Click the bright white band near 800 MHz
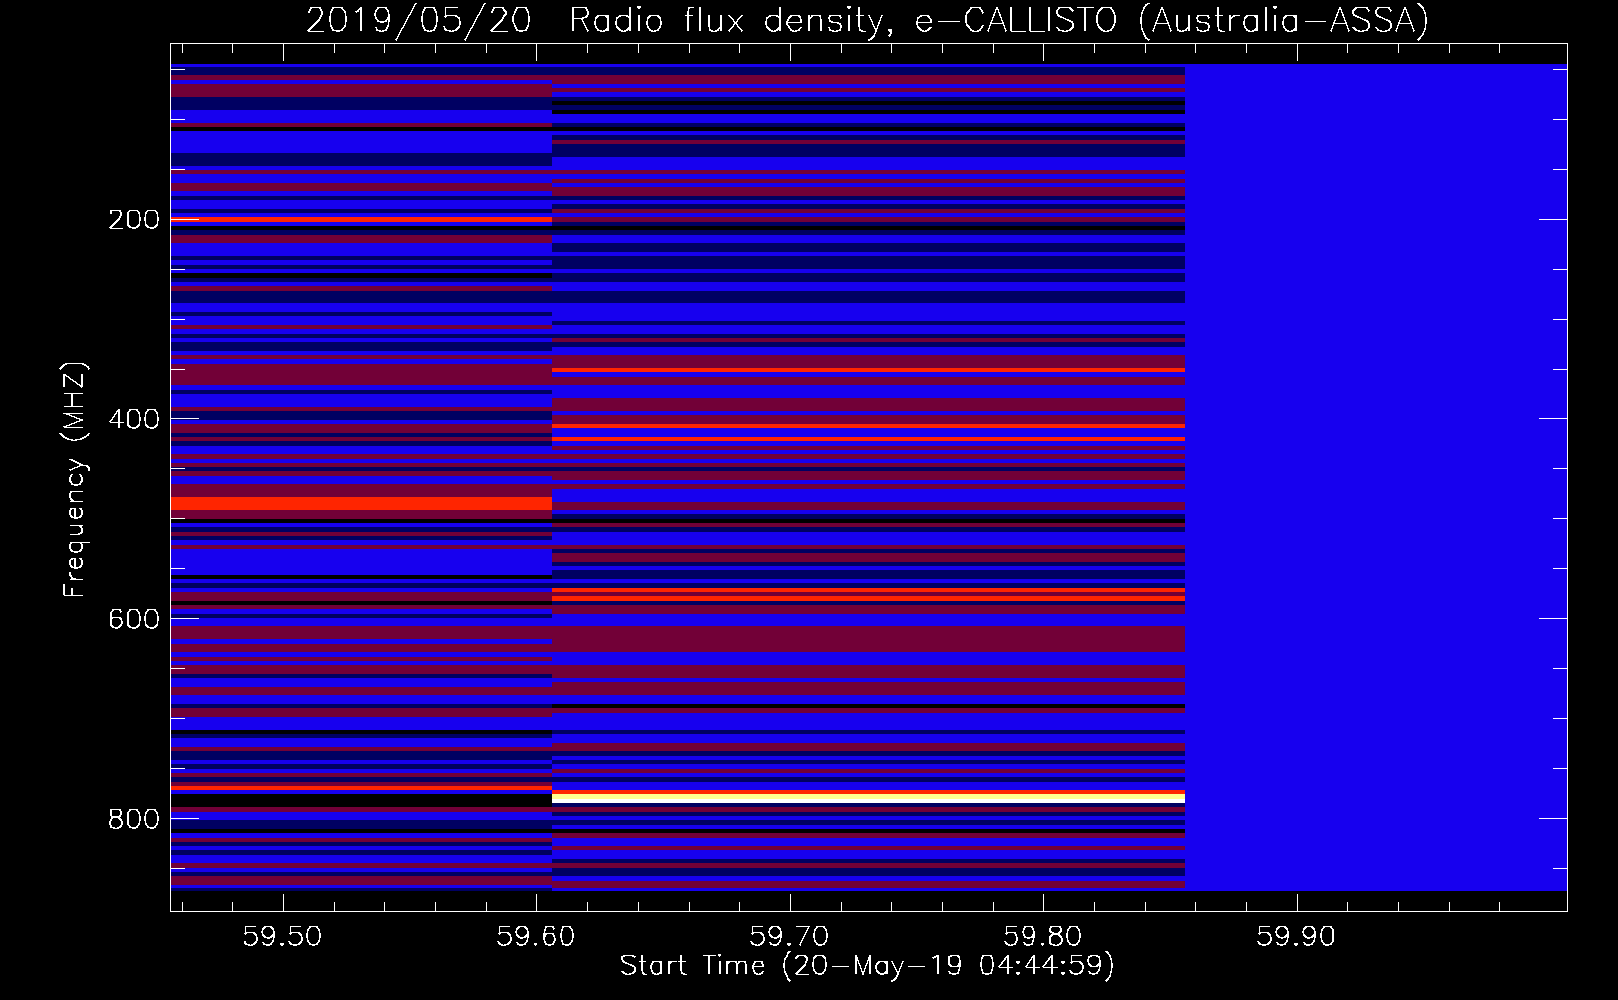1618x1000 pixels. [x=868, y=798]
